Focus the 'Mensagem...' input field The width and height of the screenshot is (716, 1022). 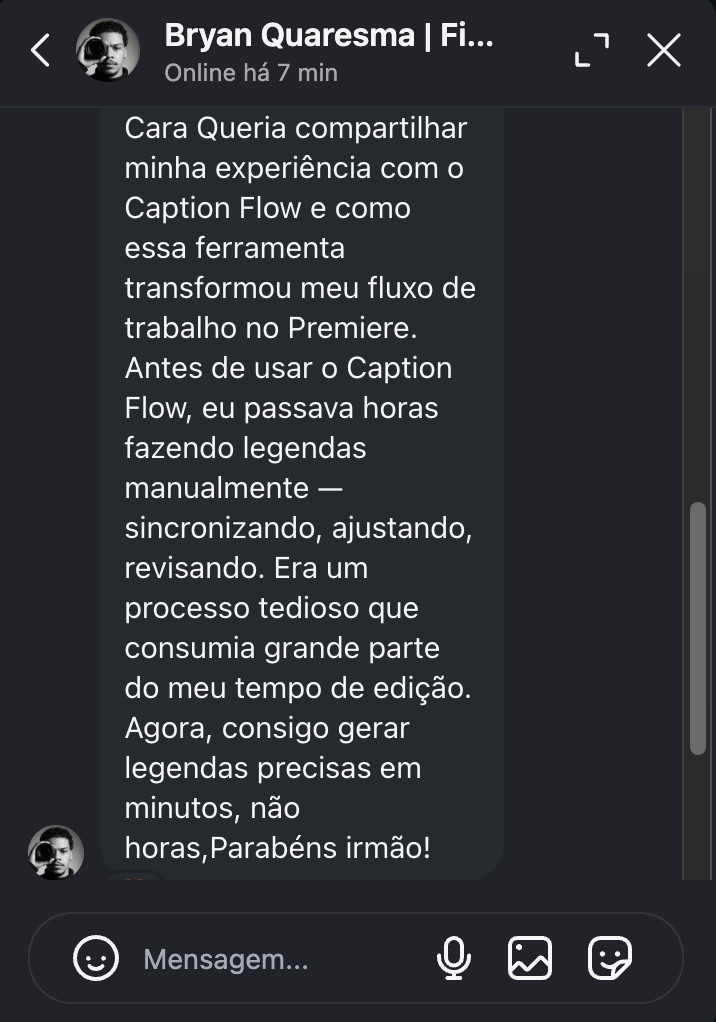pos(250,958)
